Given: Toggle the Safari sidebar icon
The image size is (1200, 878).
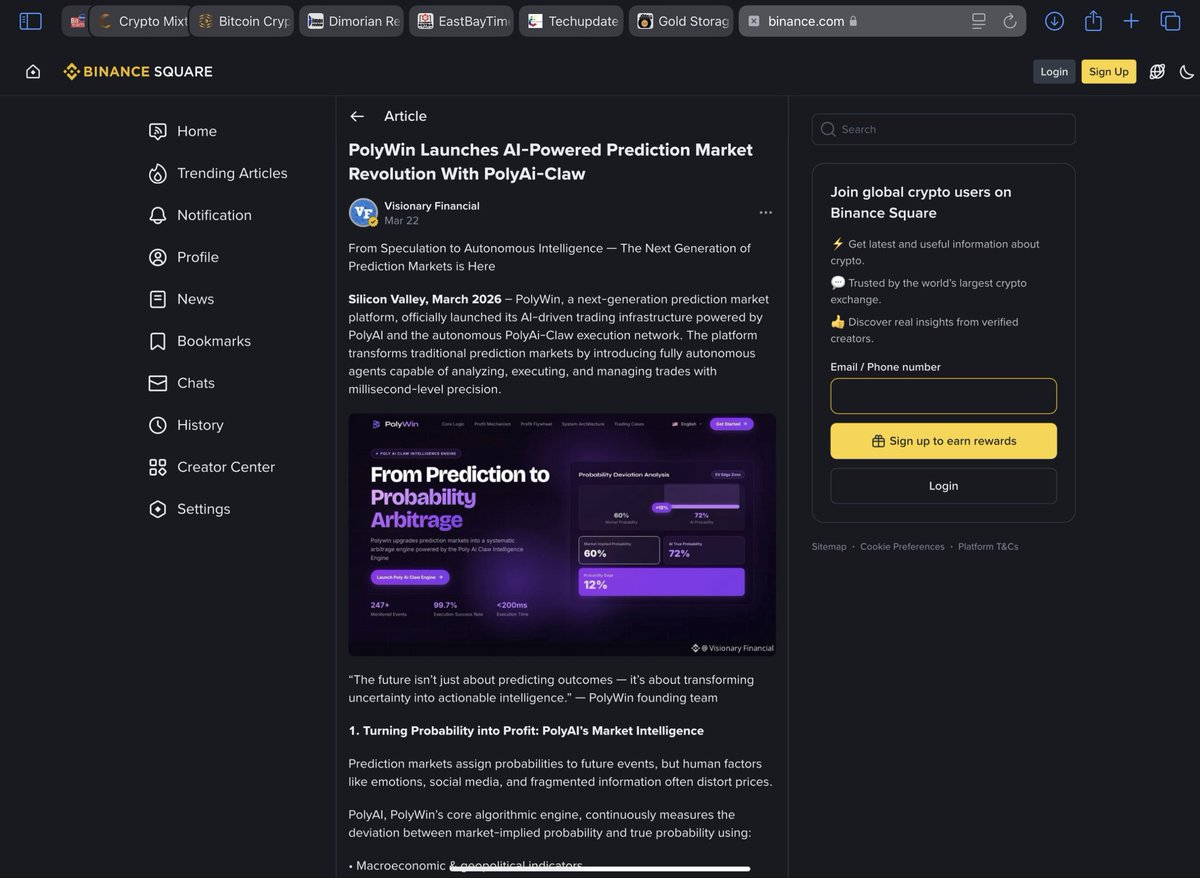Looking at the screenshot, I should tap(31, 21).
